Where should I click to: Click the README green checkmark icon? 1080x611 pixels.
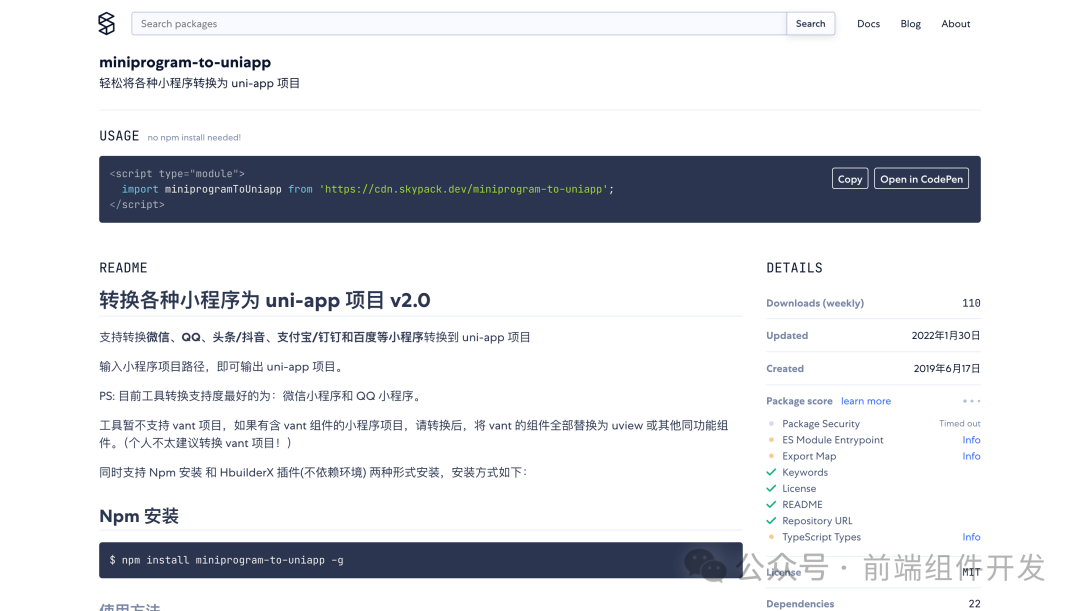pyautogui.click(x=771, y=505)
